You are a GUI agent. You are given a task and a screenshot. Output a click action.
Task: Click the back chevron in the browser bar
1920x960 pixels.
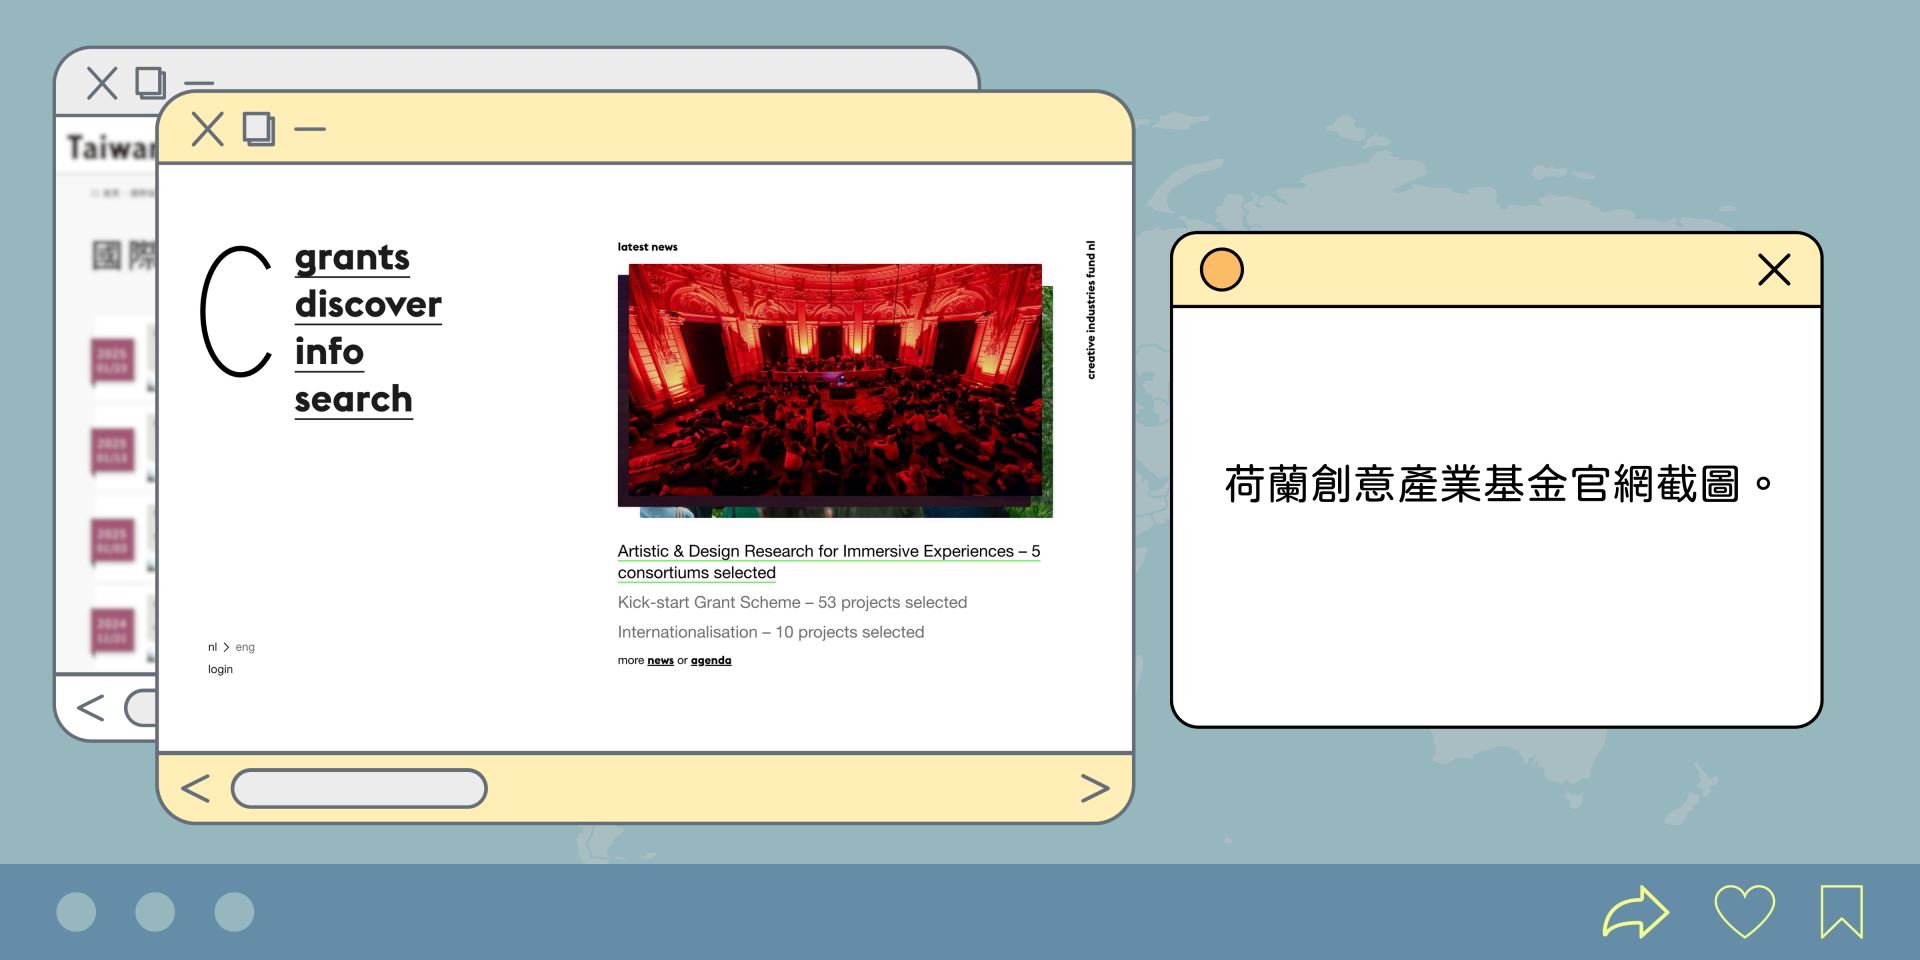196,788
